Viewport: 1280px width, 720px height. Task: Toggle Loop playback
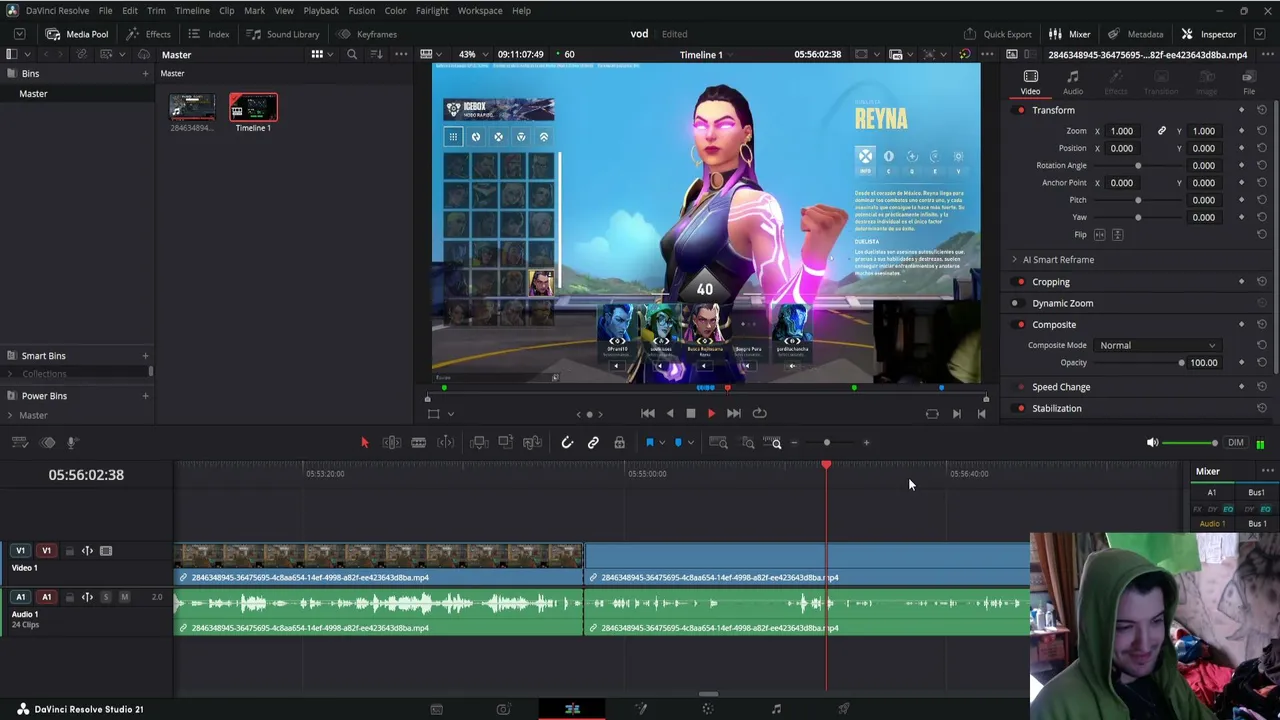point(759,413)
